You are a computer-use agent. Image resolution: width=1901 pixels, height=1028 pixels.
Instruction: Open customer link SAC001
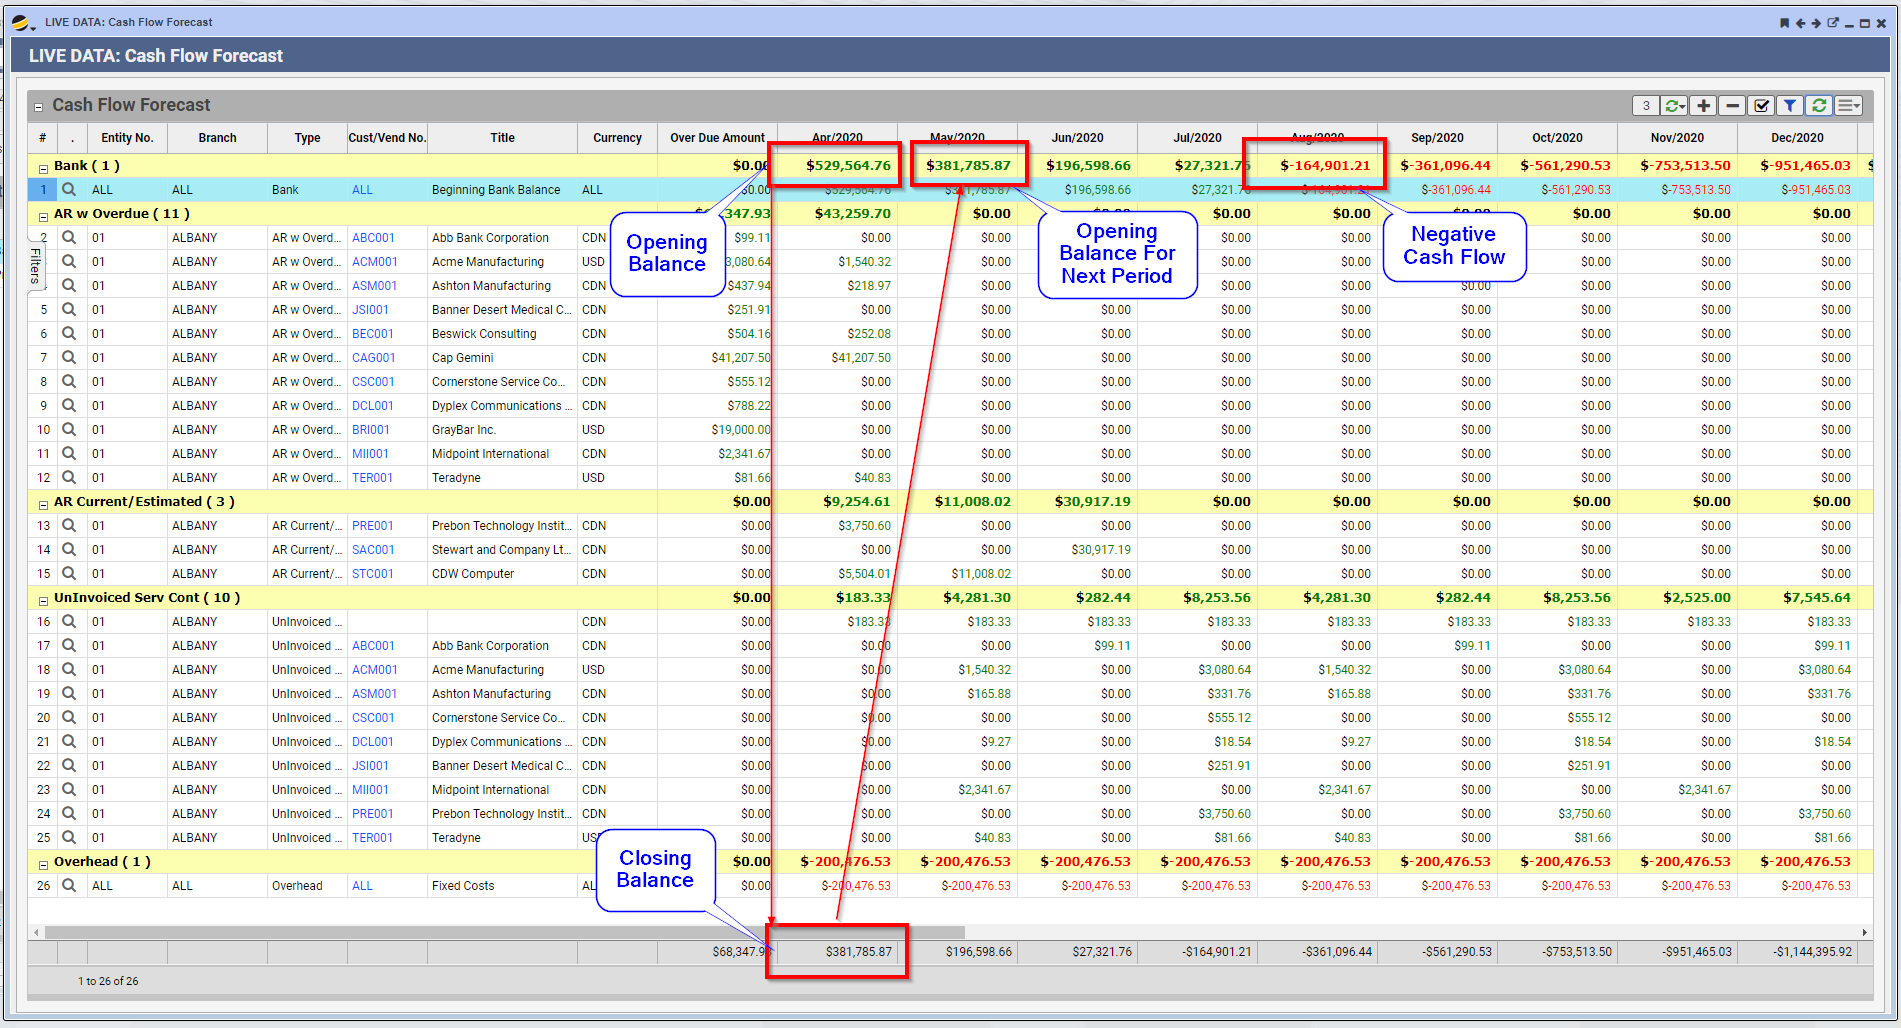373,550
